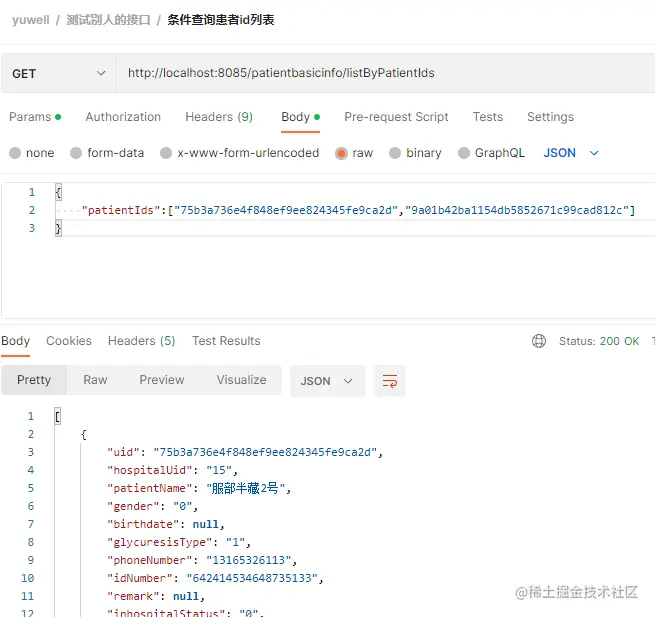Open the Settings tab
The image size is (655, 617).
tap(550, 117)
